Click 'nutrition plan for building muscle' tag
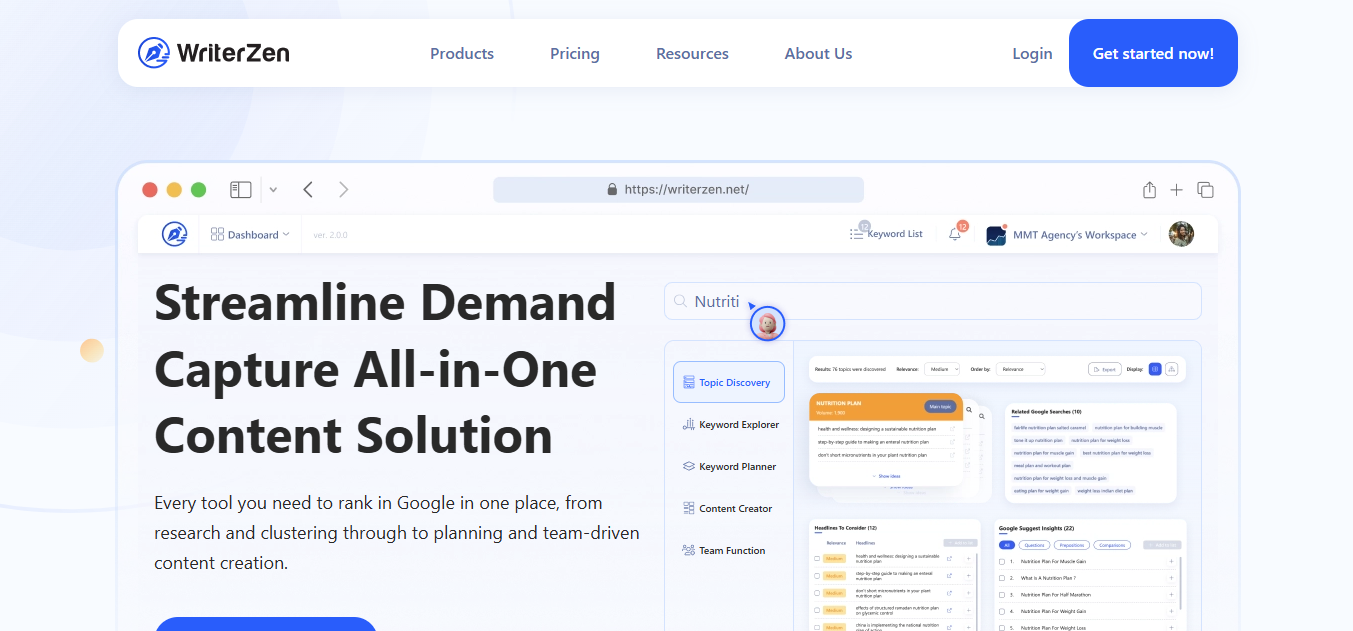This screenshot has height=631, width=1353. 1129,428
